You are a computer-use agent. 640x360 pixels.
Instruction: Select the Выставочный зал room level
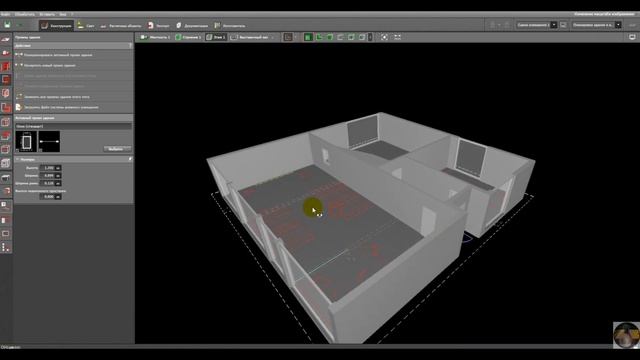point(249,37)
